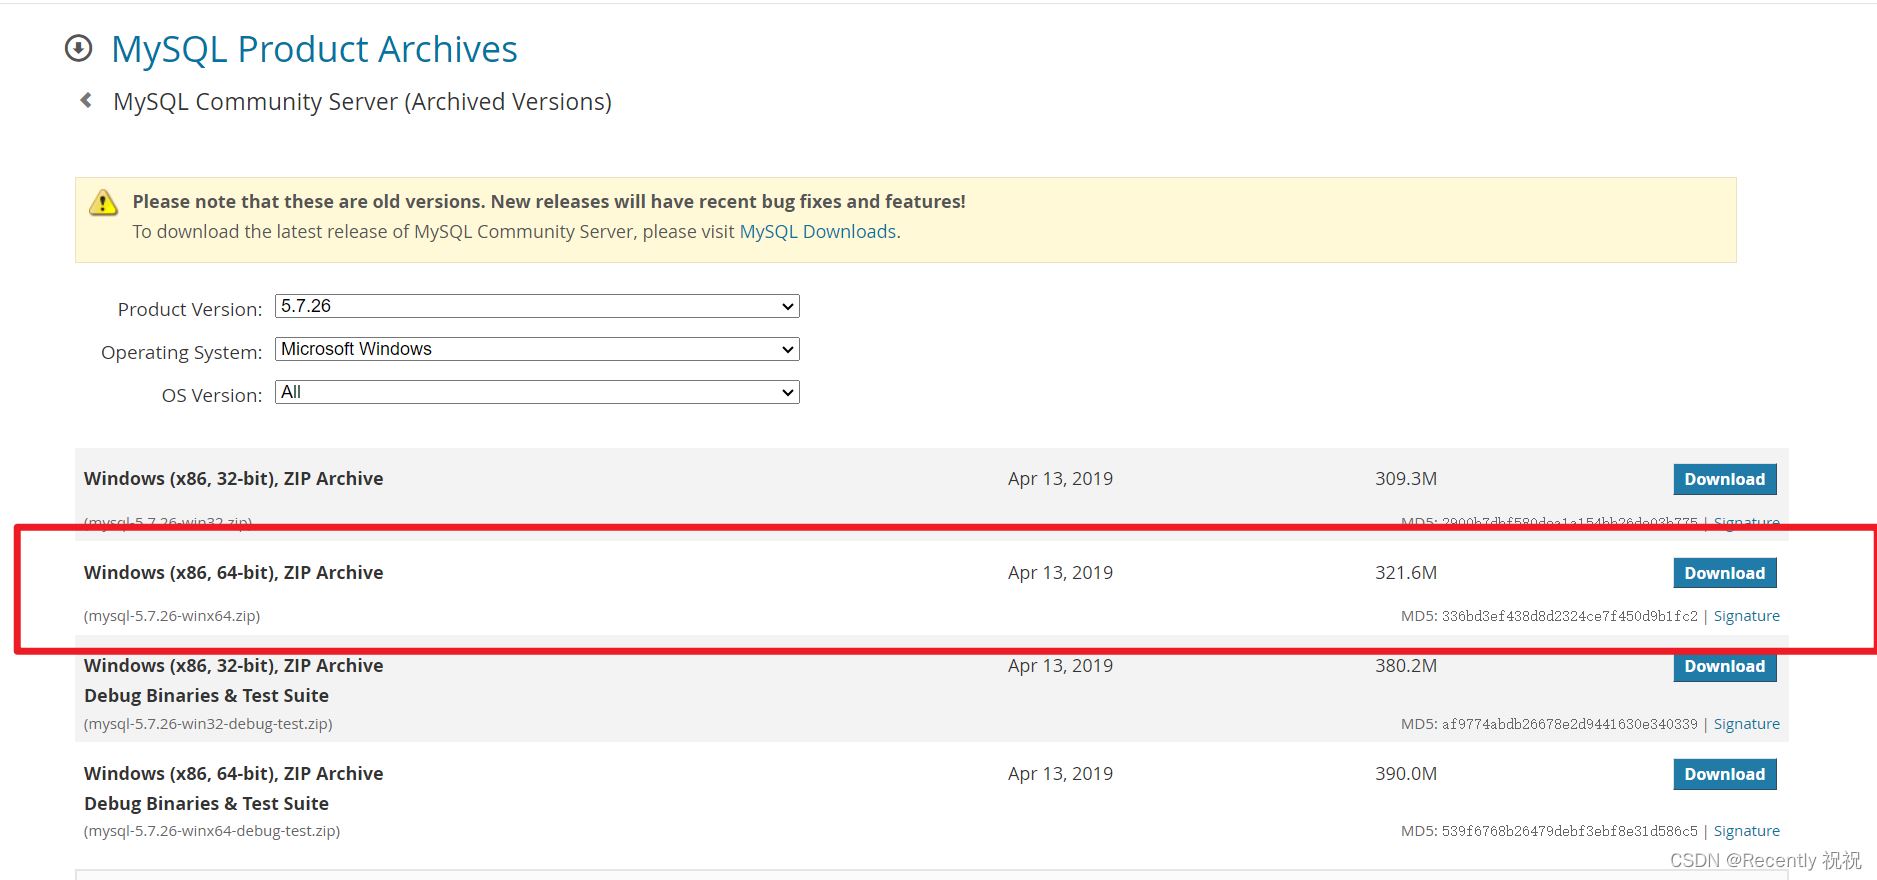This screenshot has height=880, width=1877.
Task: Click the 309.3M file size value
Action: pos(1406,479)
